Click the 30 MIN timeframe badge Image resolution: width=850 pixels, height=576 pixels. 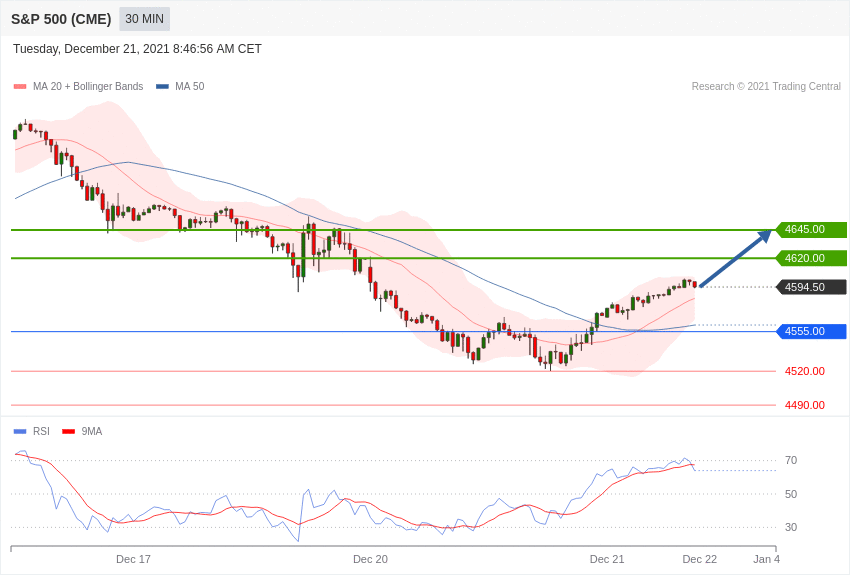pyautogui.click(x=144, y=19)
